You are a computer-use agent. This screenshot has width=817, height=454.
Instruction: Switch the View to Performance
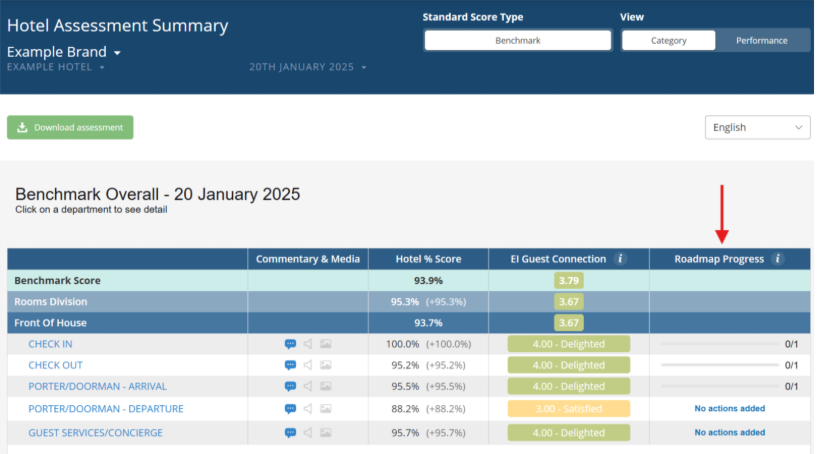pyautogui.click(x=762, y=41)
